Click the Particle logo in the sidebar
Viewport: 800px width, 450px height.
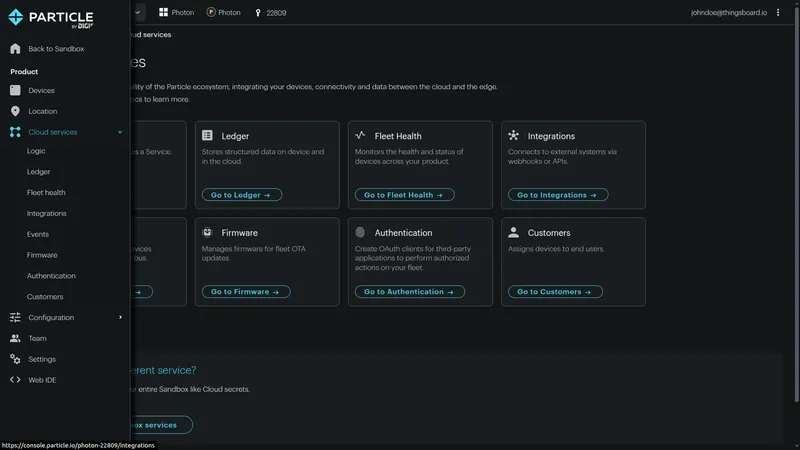pos(51,18)
